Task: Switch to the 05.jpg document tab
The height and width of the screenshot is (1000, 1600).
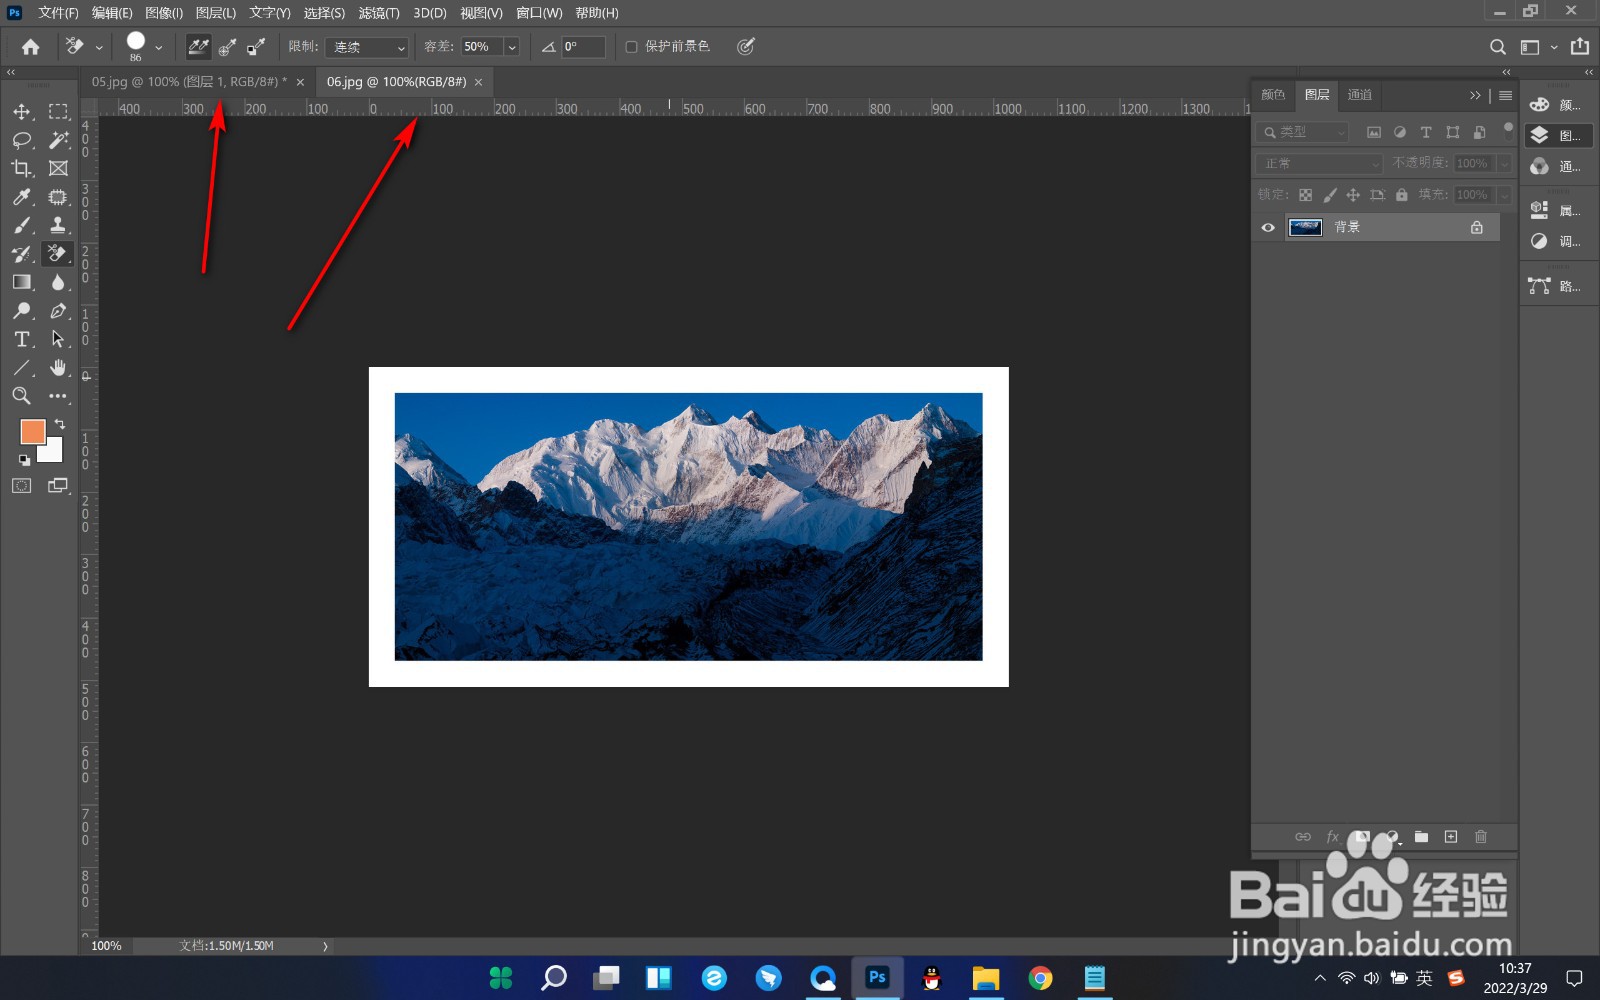Action: point(190,82)
